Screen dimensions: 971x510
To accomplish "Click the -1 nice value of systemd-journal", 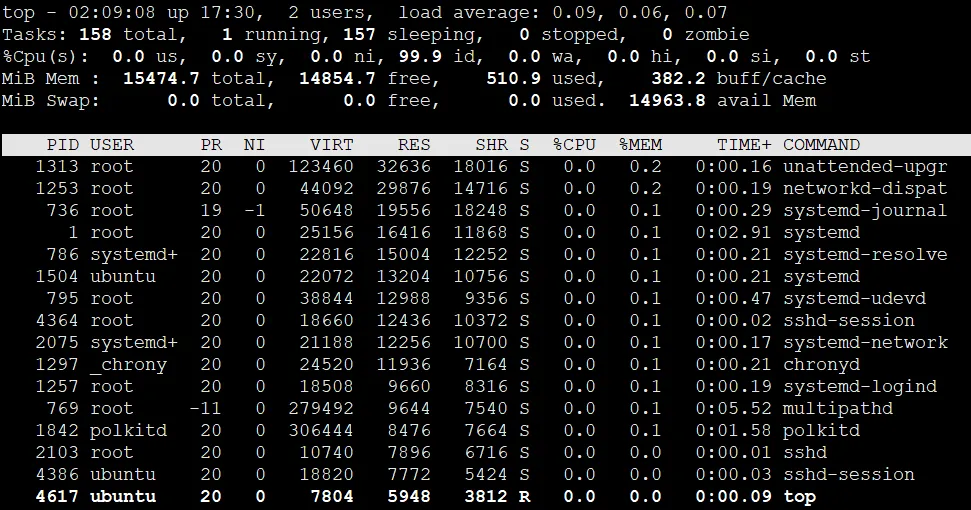I will tap(254, 211).
